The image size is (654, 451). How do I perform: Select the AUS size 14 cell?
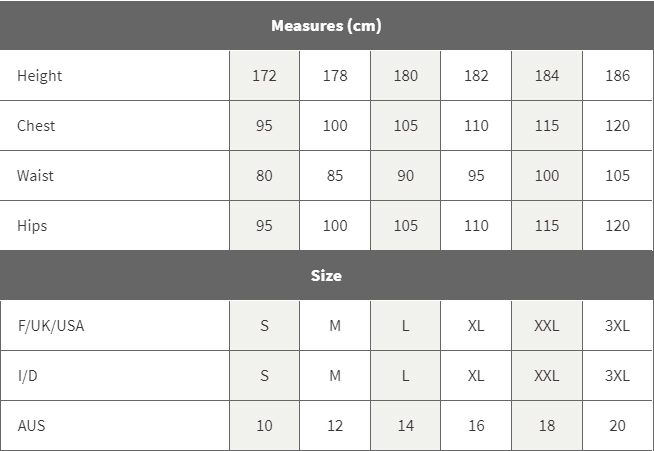pyautogui.click(x=405, y=426)
